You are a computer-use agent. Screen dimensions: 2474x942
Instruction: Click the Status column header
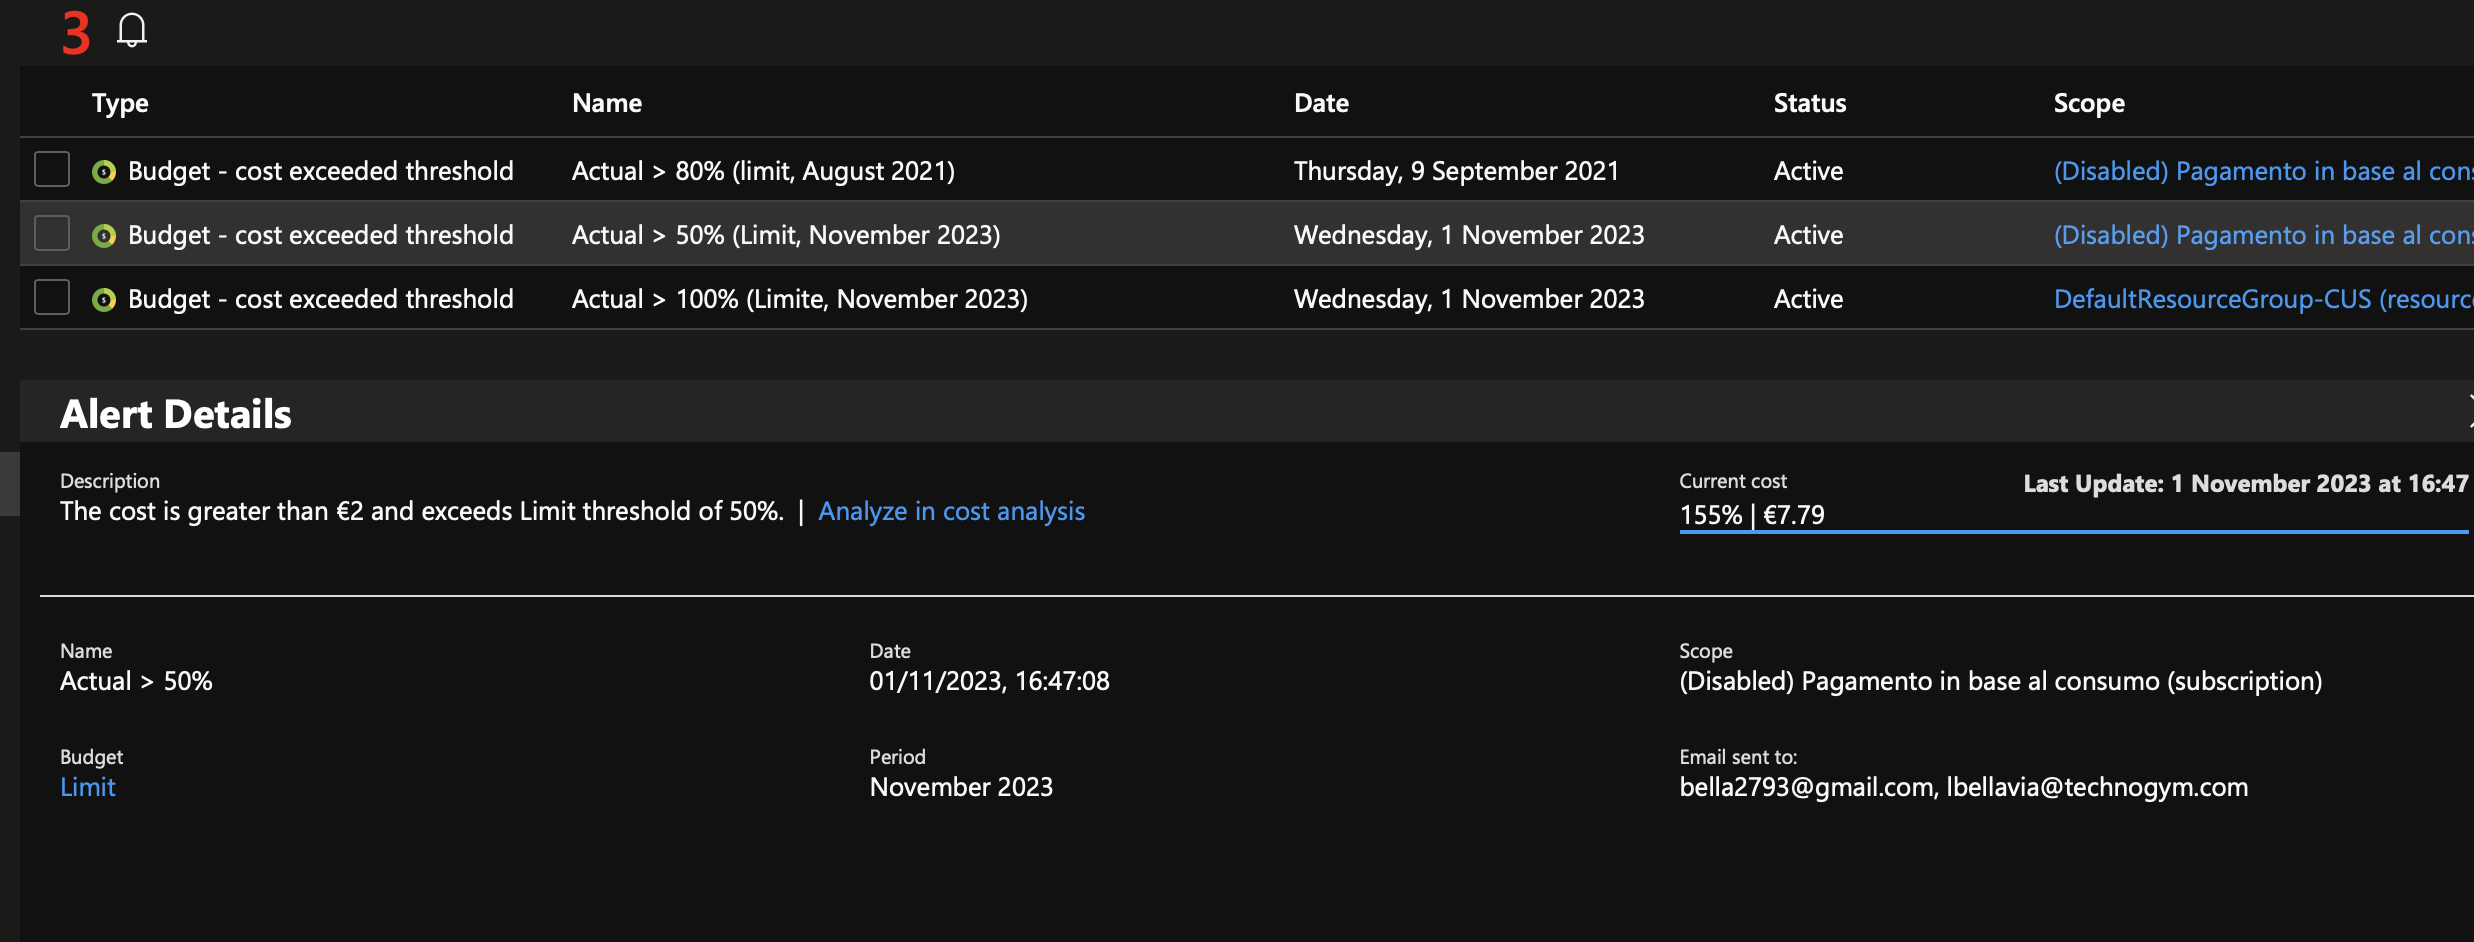point(1809,103)
